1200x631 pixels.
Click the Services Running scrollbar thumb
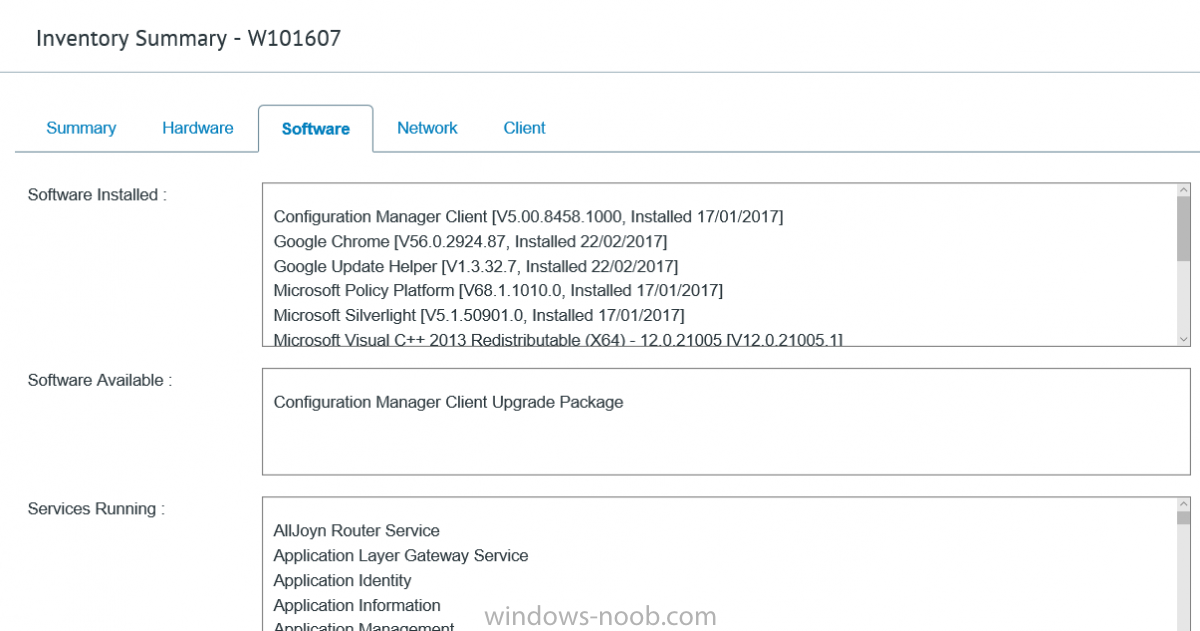(1184, 518)
